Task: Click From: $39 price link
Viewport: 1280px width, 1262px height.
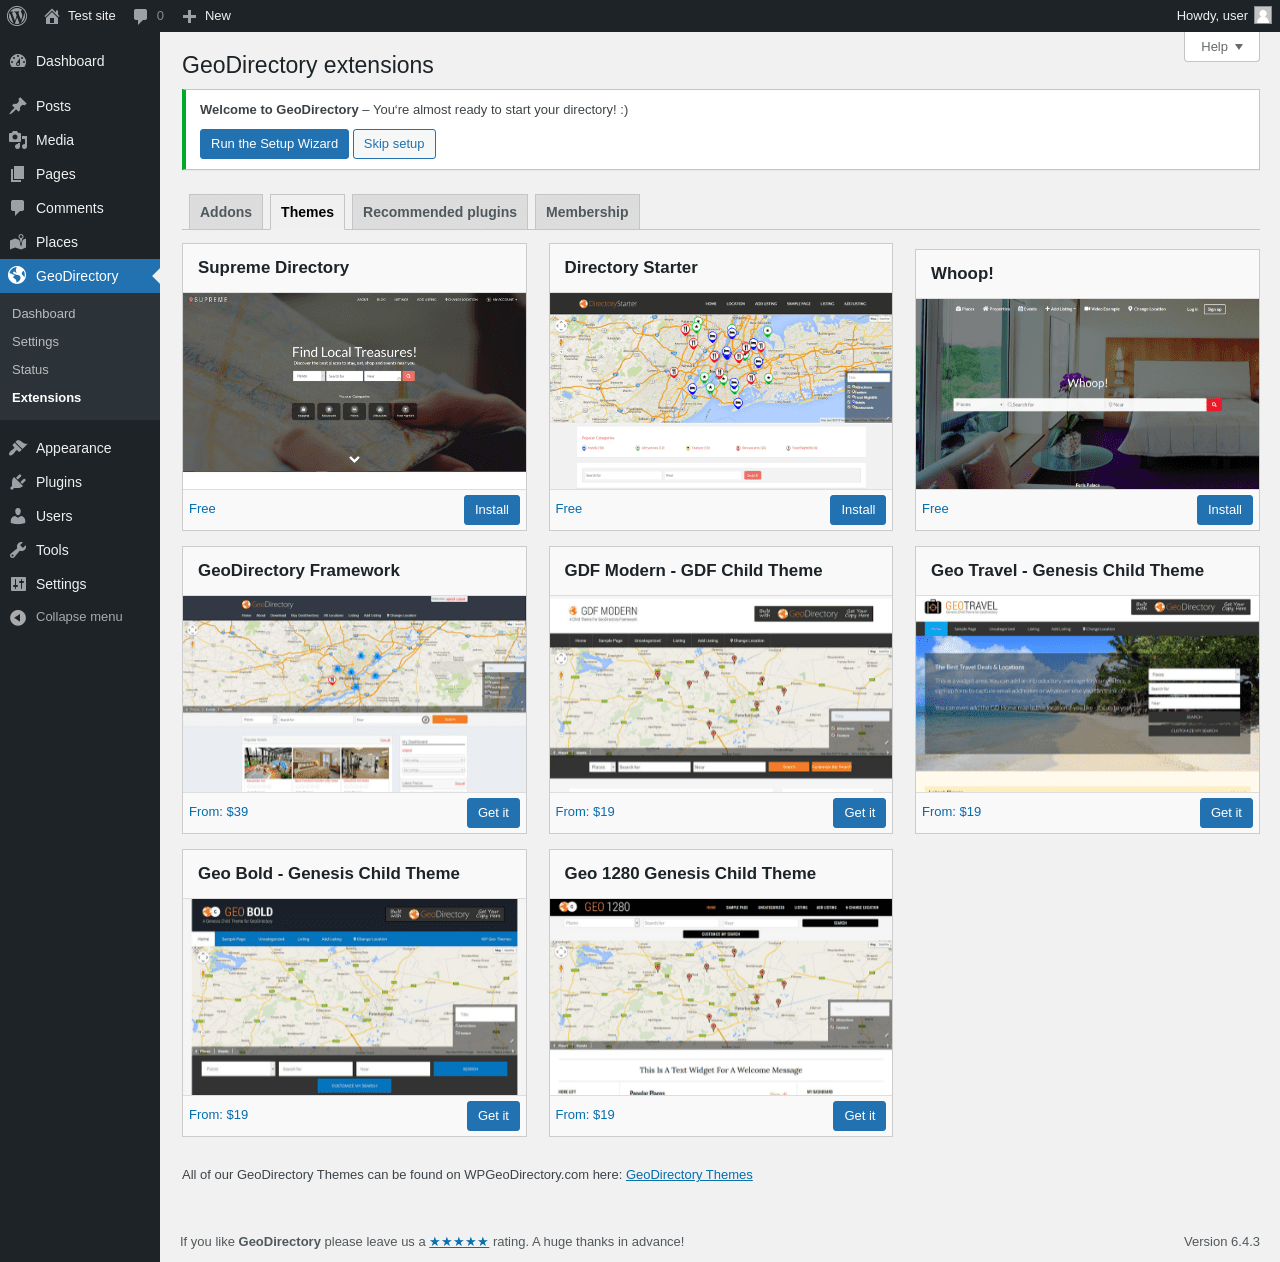Action: pyautogui.click(x=218, y=812)
